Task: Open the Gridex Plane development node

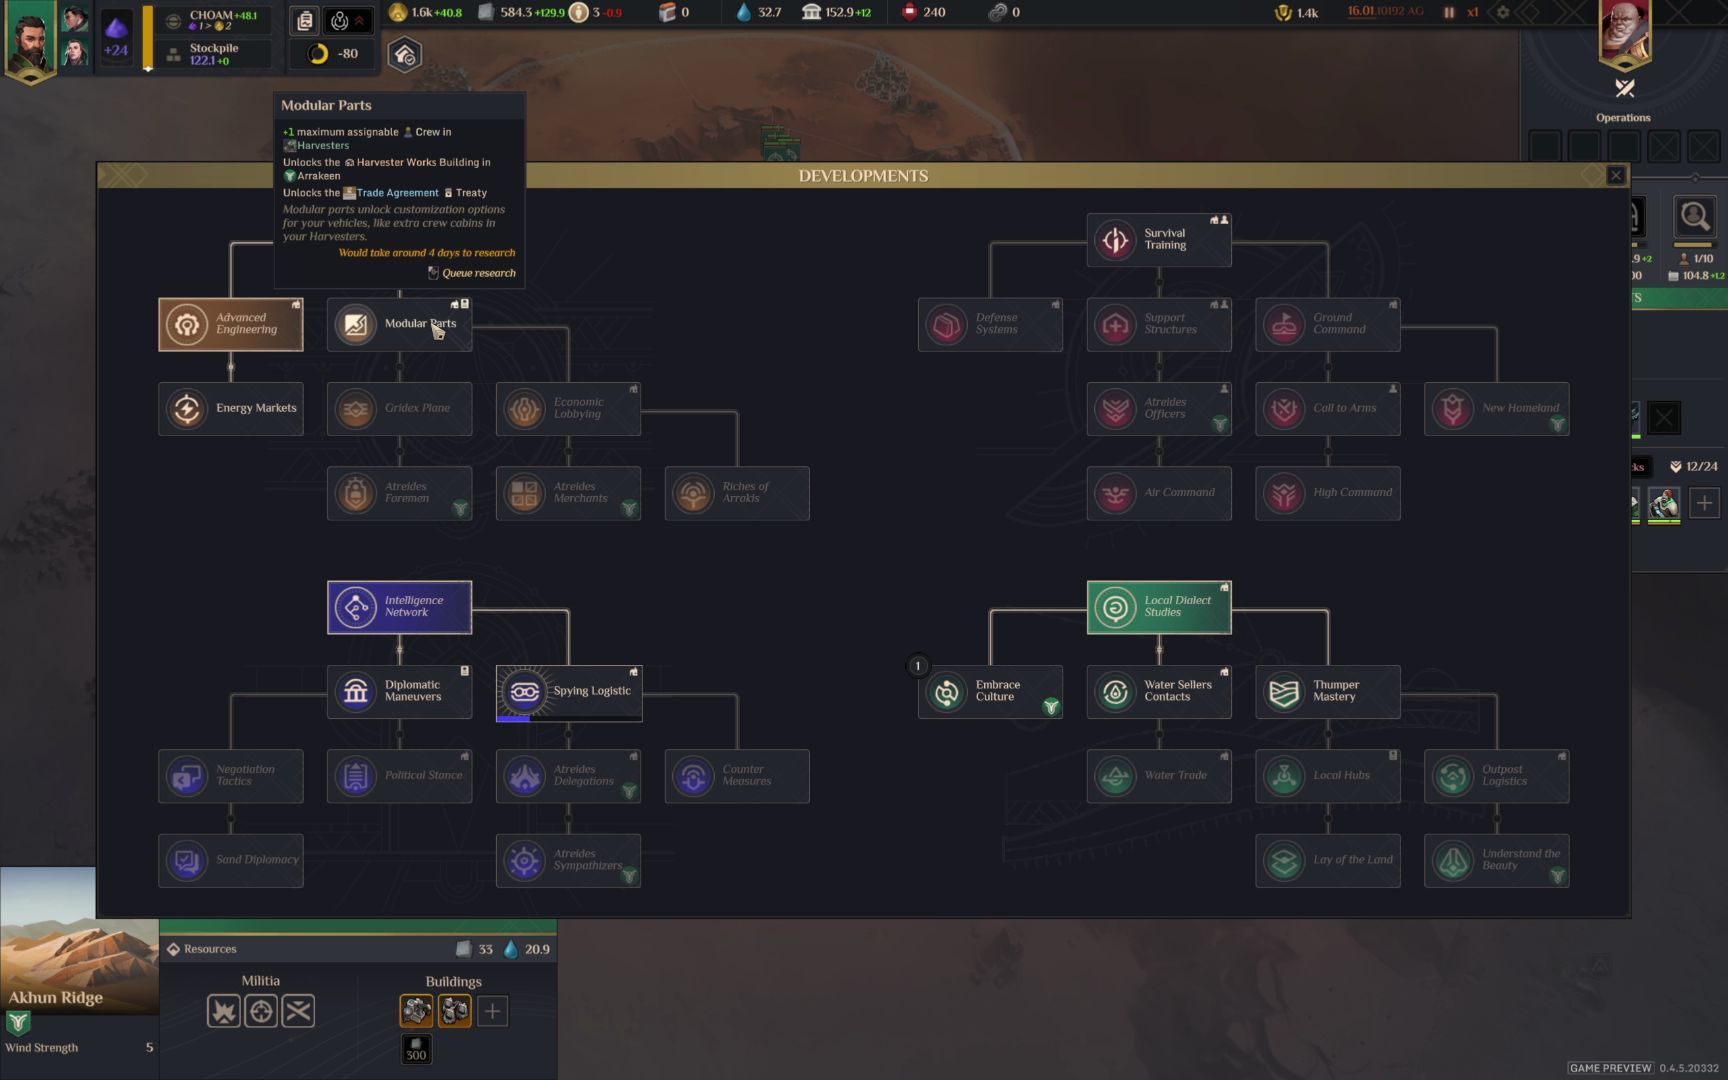Action: (399, 408)
